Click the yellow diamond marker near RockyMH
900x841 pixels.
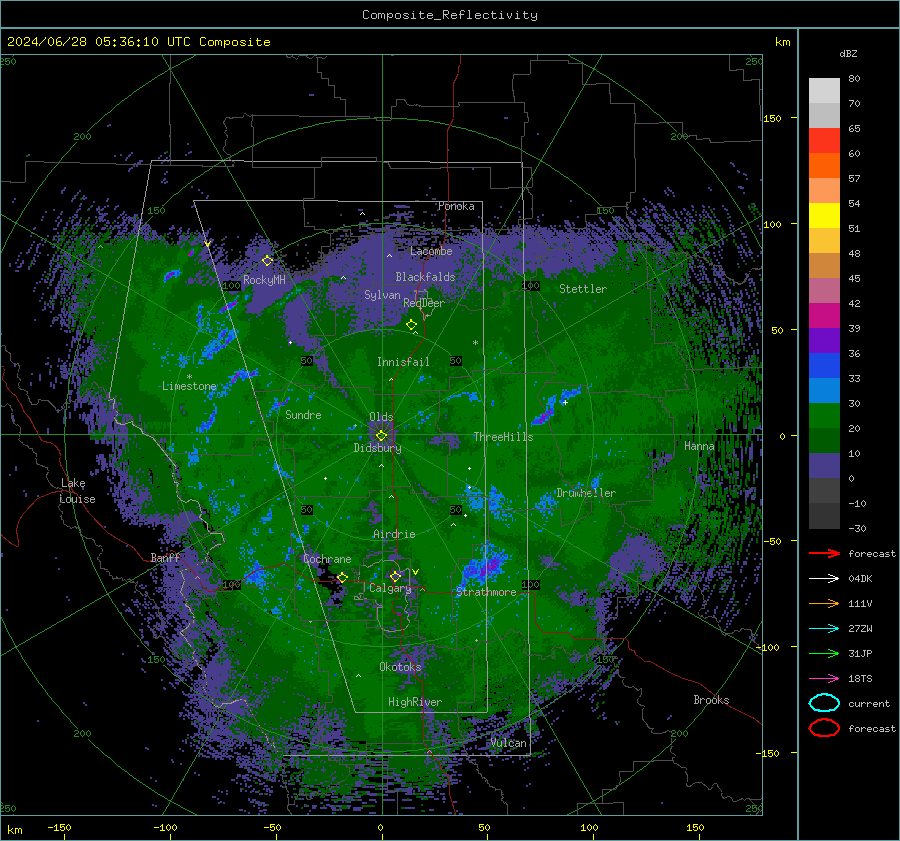tap(267, 261)
